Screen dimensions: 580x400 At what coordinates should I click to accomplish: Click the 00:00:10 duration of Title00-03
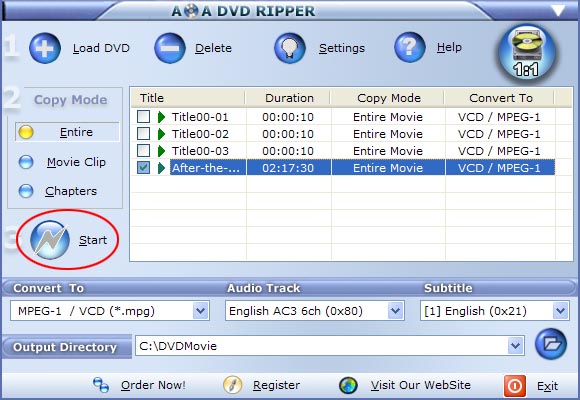coord(288,151)
